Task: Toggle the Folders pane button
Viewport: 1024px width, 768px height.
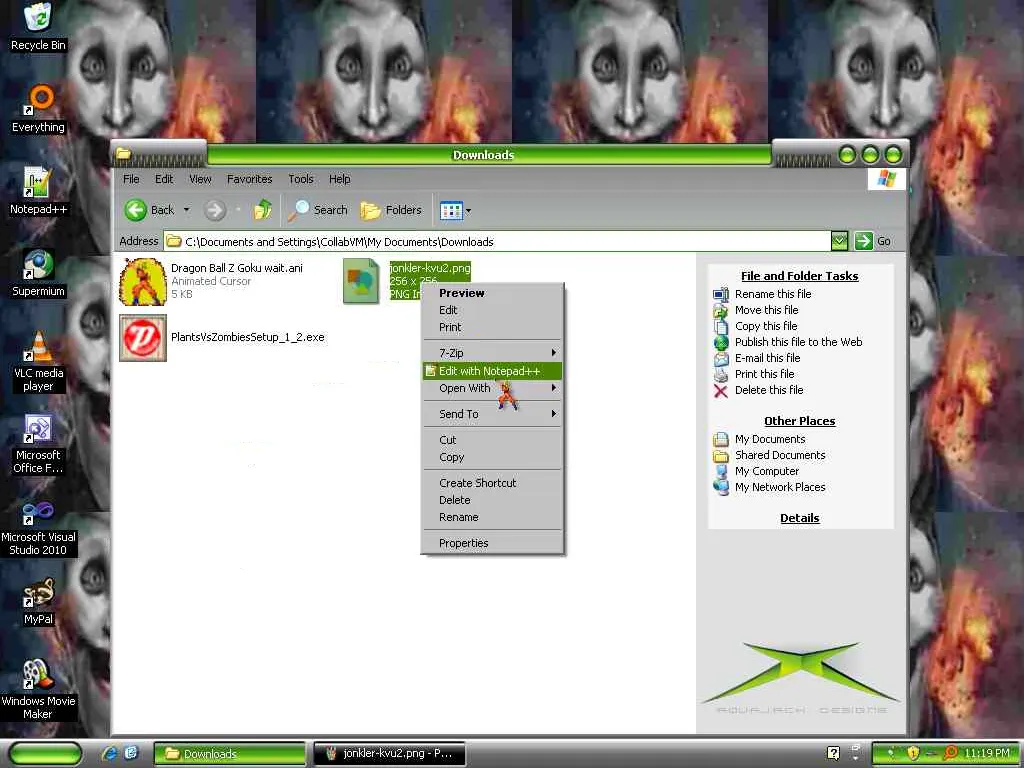Action: (391, 210)
